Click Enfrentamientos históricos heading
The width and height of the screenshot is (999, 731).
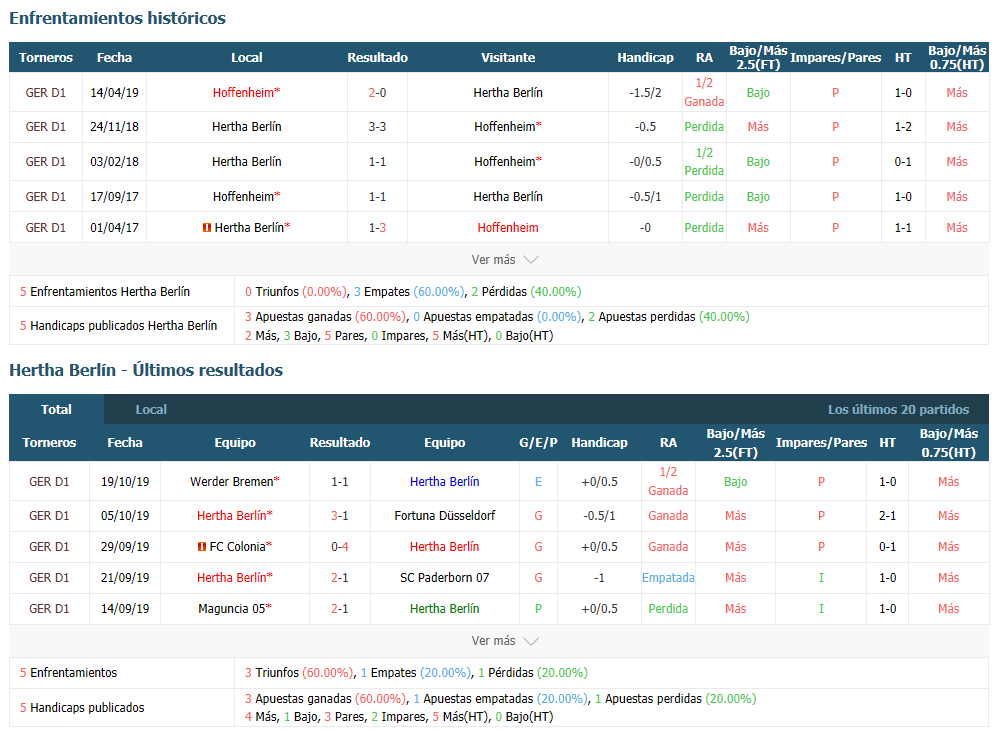click(x=117, y=18)
